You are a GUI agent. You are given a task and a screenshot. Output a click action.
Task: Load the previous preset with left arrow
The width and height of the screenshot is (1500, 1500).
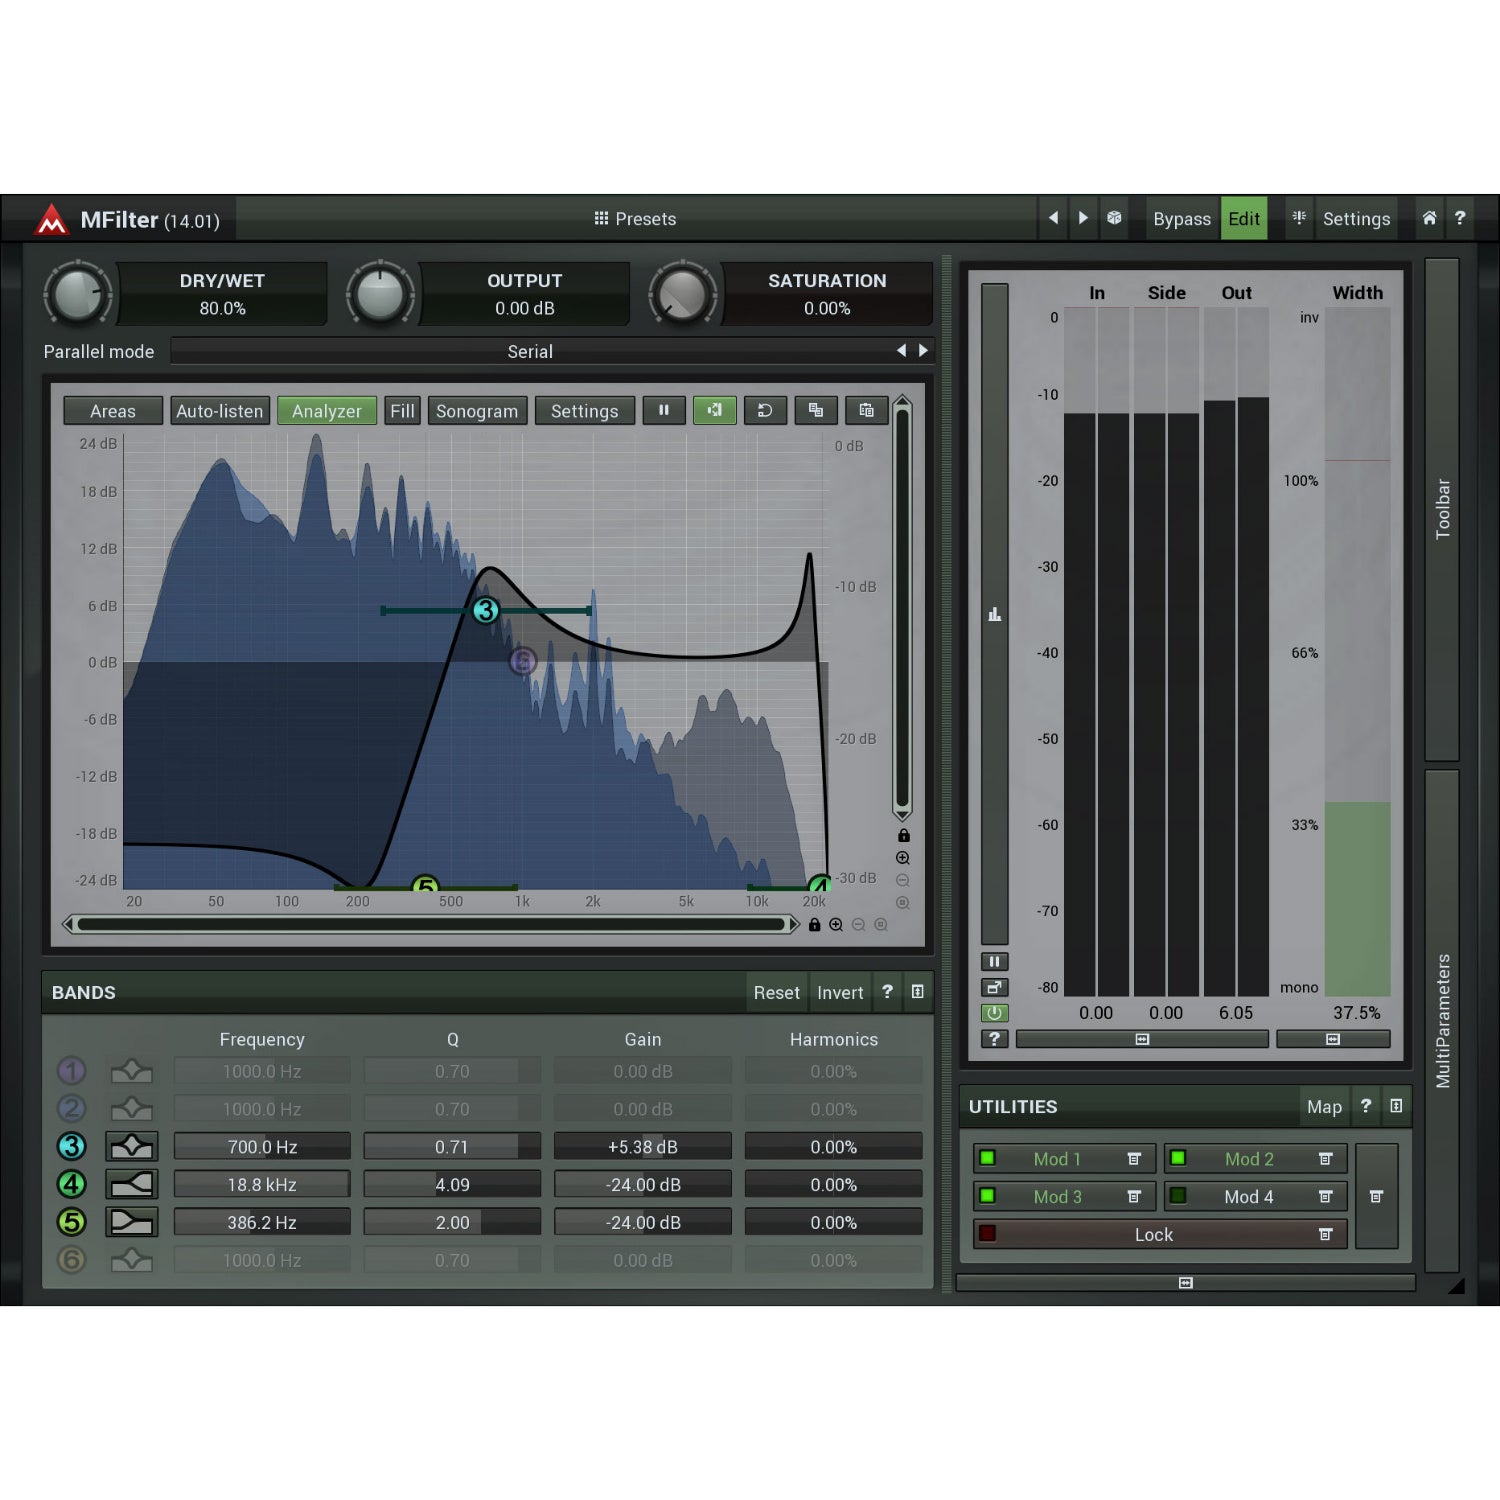click(x=1053, y=218)
